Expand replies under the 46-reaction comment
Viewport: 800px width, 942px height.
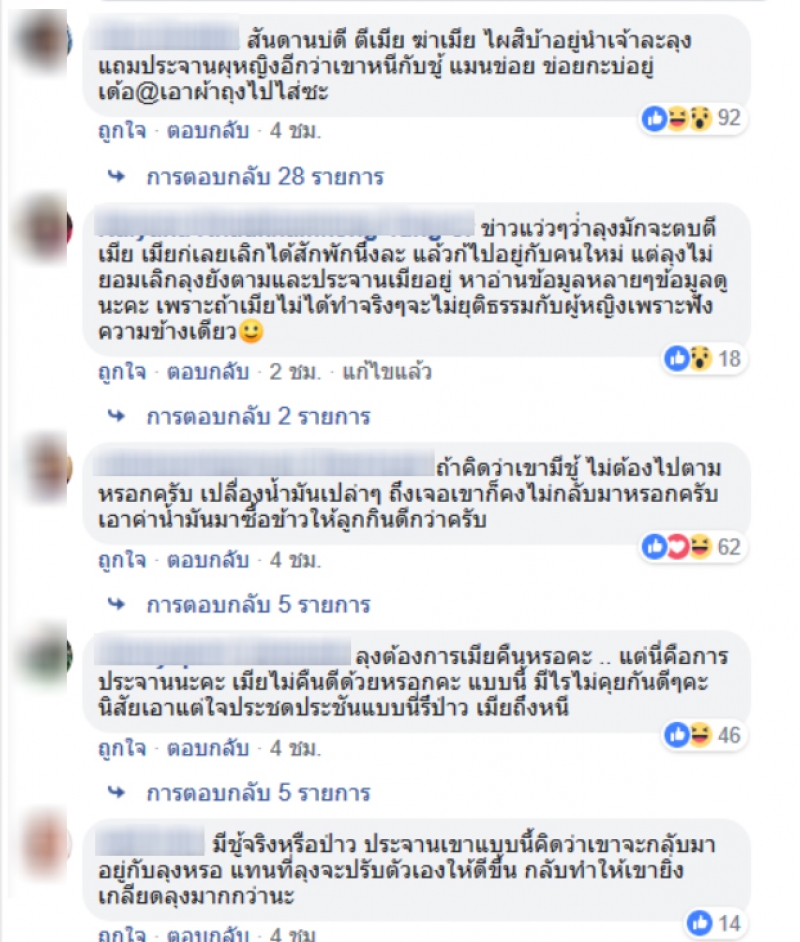[258, 793]
